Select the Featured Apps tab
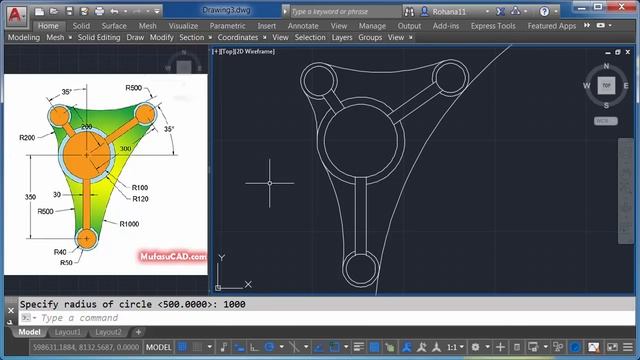Screen dimensions: 640x360 (x=551, y=26)
